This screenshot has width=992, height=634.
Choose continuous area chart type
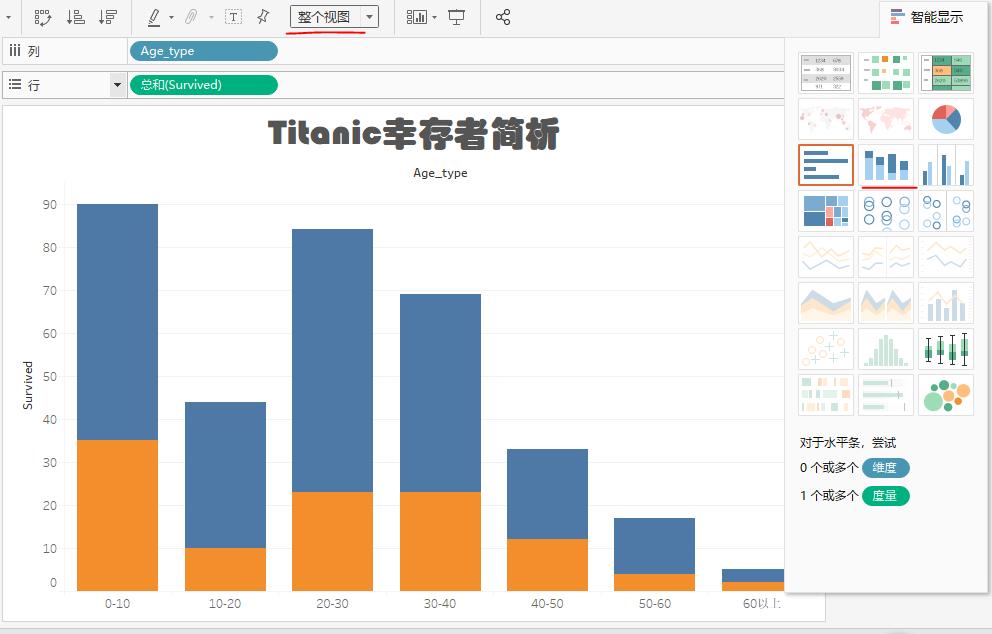[x=826, y=303]
